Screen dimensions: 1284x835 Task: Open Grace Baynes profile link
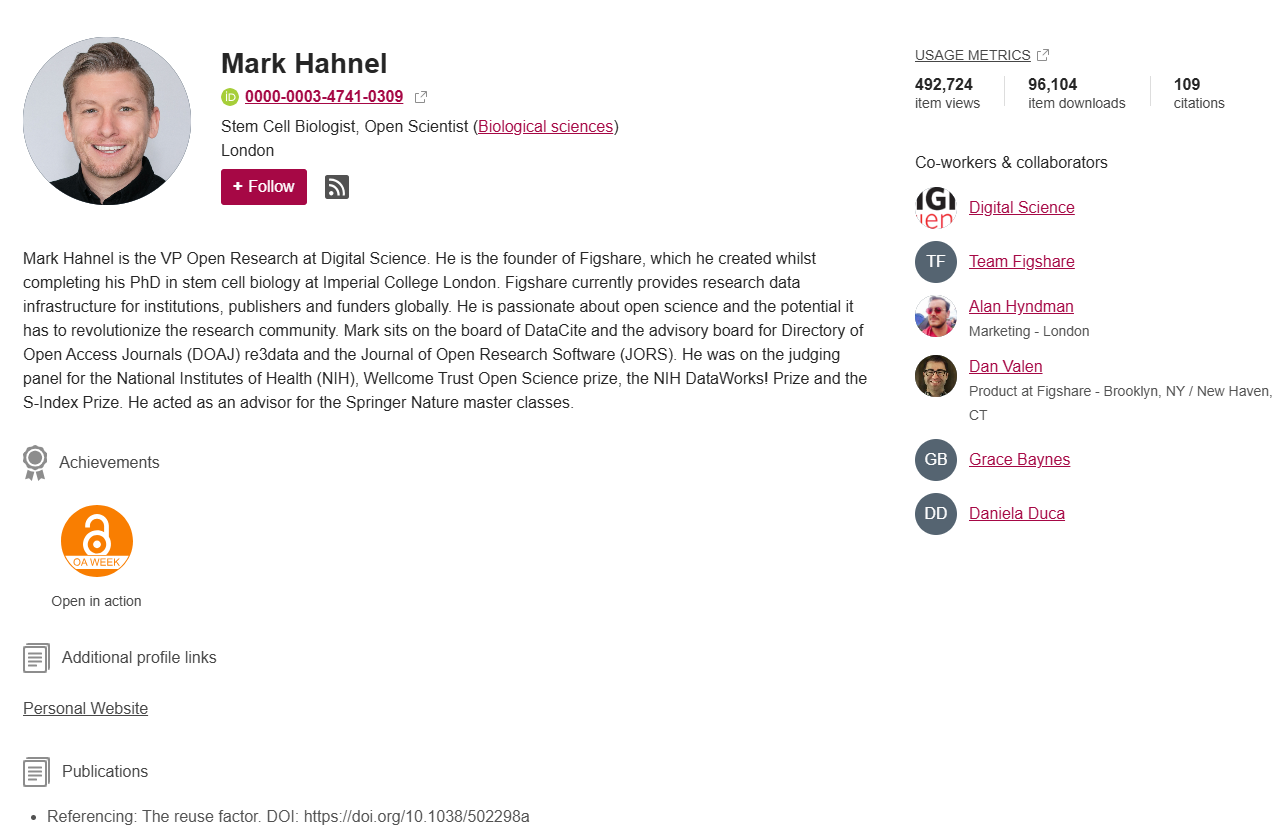pyautogui.click(x=1019, y=459)
